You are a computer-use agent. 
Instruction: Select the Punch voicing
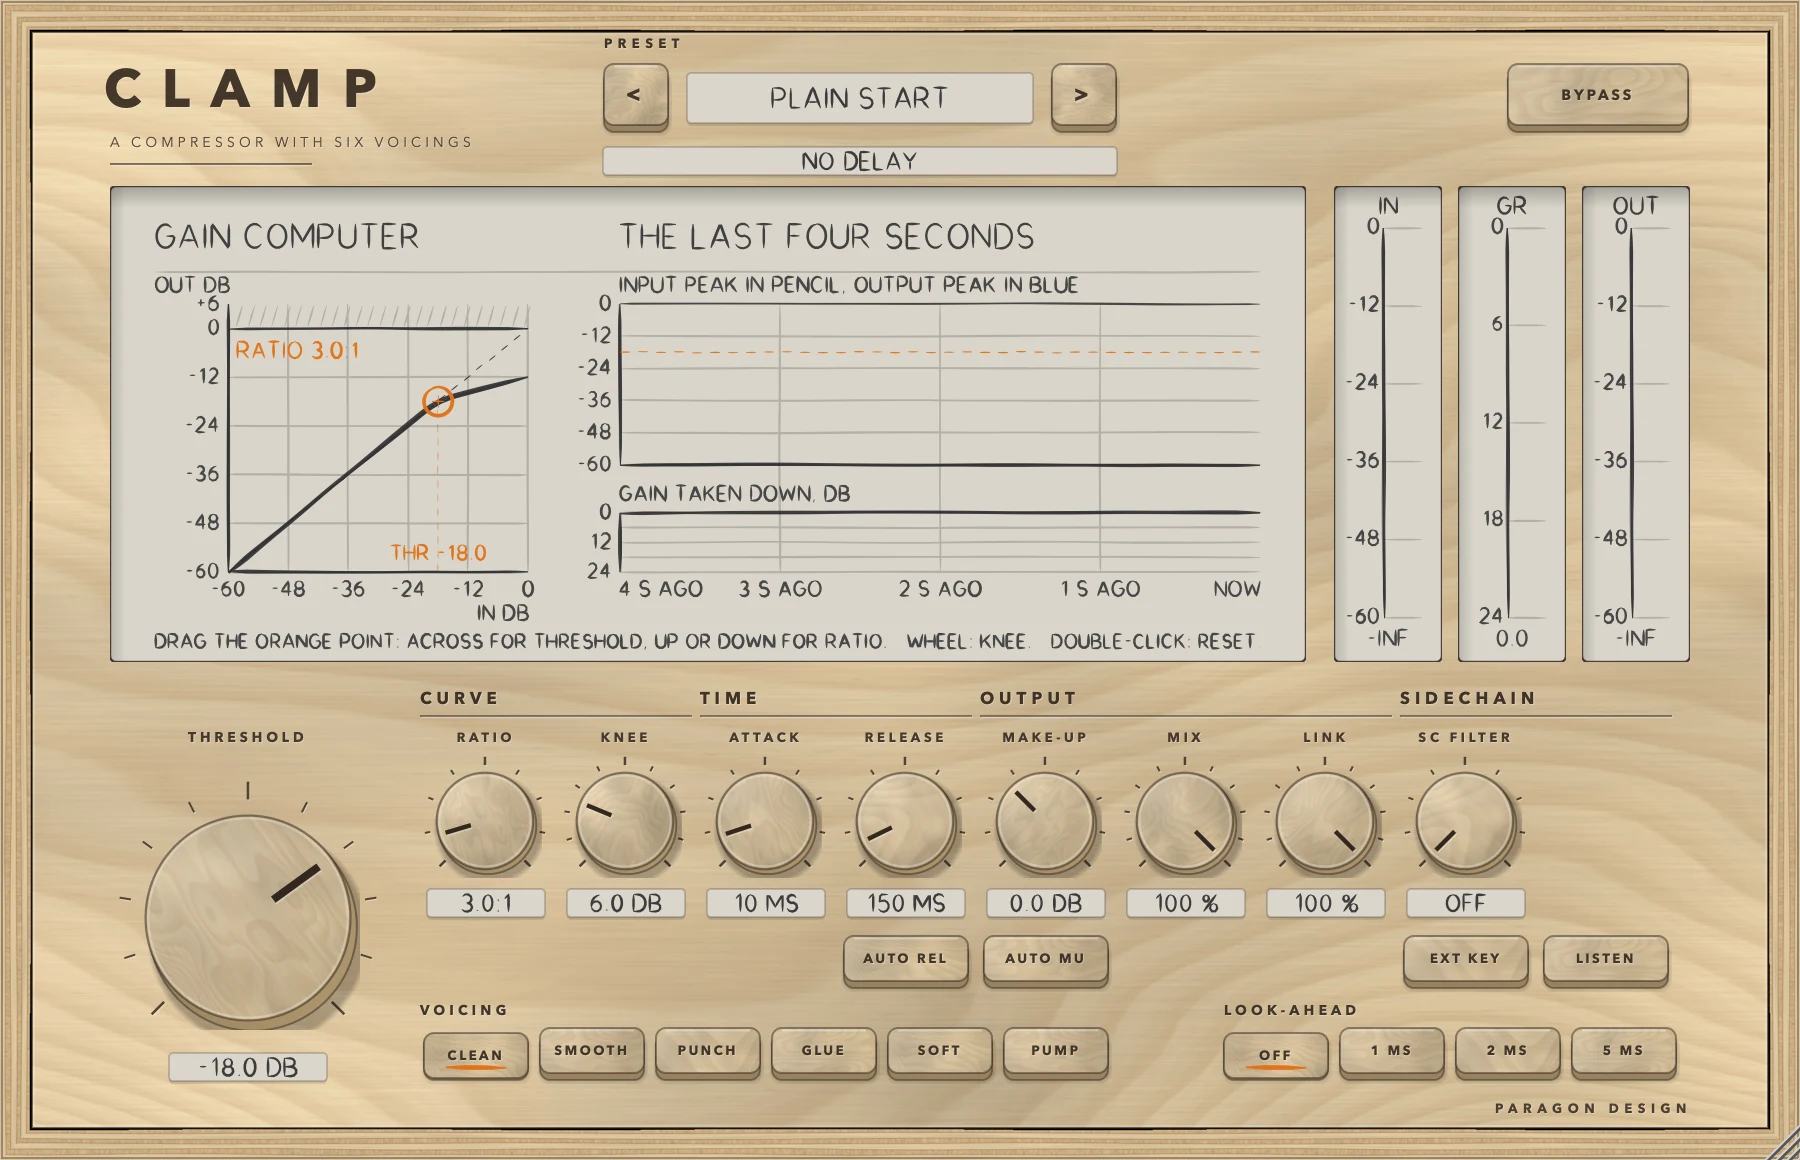tap(707, 1052)
